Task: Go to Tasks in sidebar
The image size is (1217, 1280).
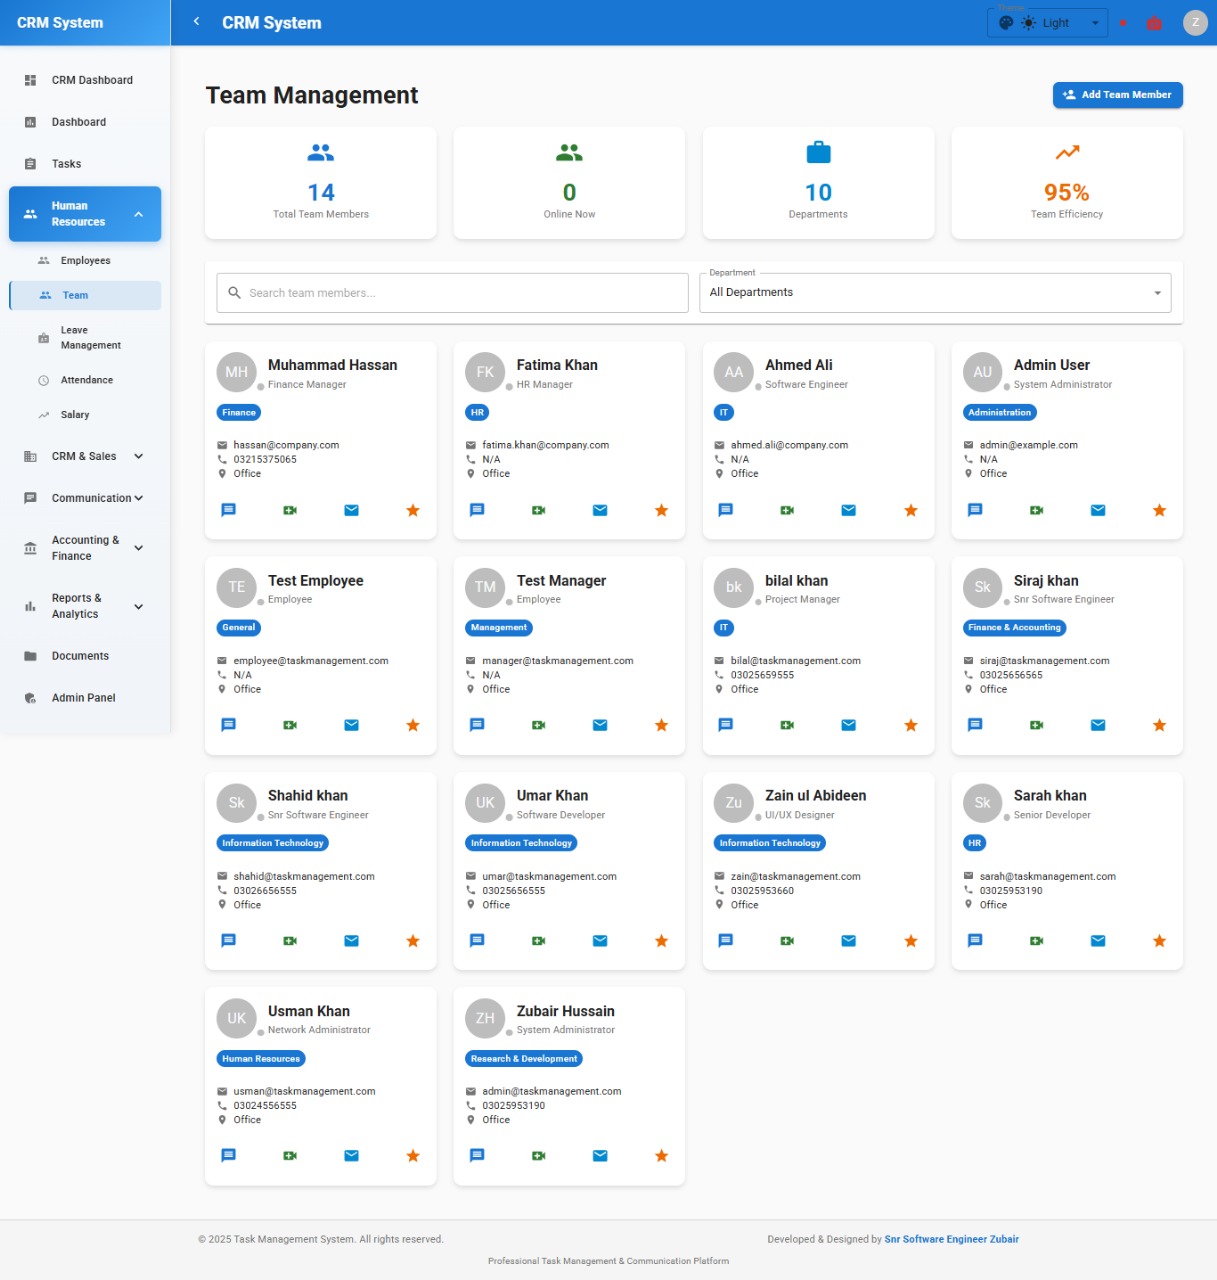Action: [x=85, y=164]
